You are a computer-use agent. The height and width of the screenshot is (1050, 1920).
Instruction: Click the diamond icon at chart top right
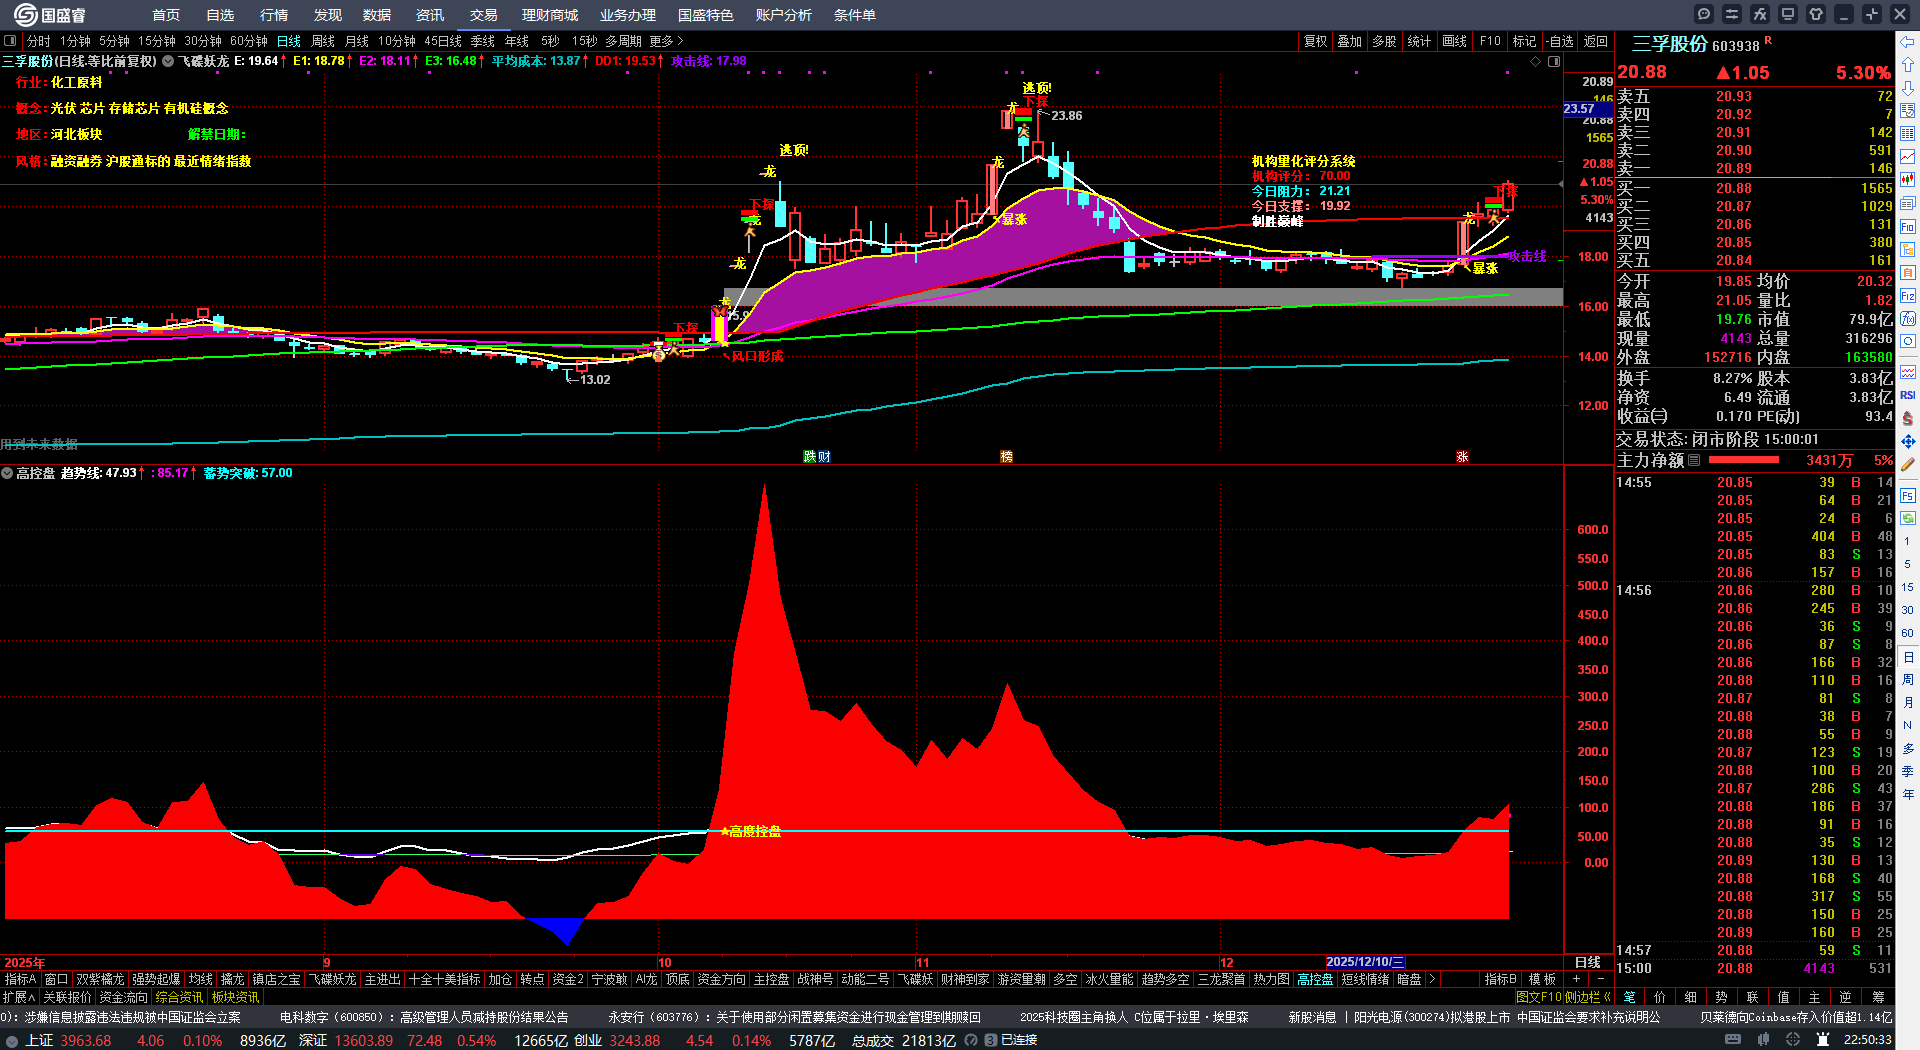1536,61
